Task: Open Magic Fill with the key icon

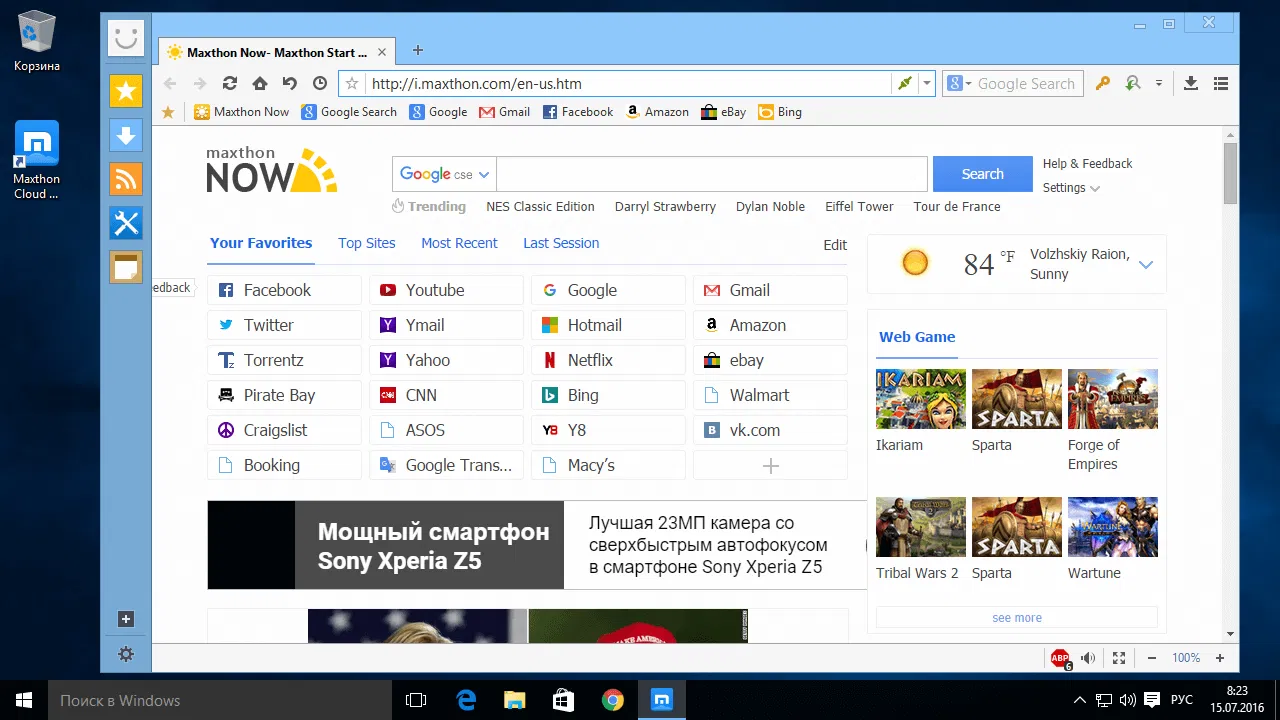Action: [x=1102, y=83]
